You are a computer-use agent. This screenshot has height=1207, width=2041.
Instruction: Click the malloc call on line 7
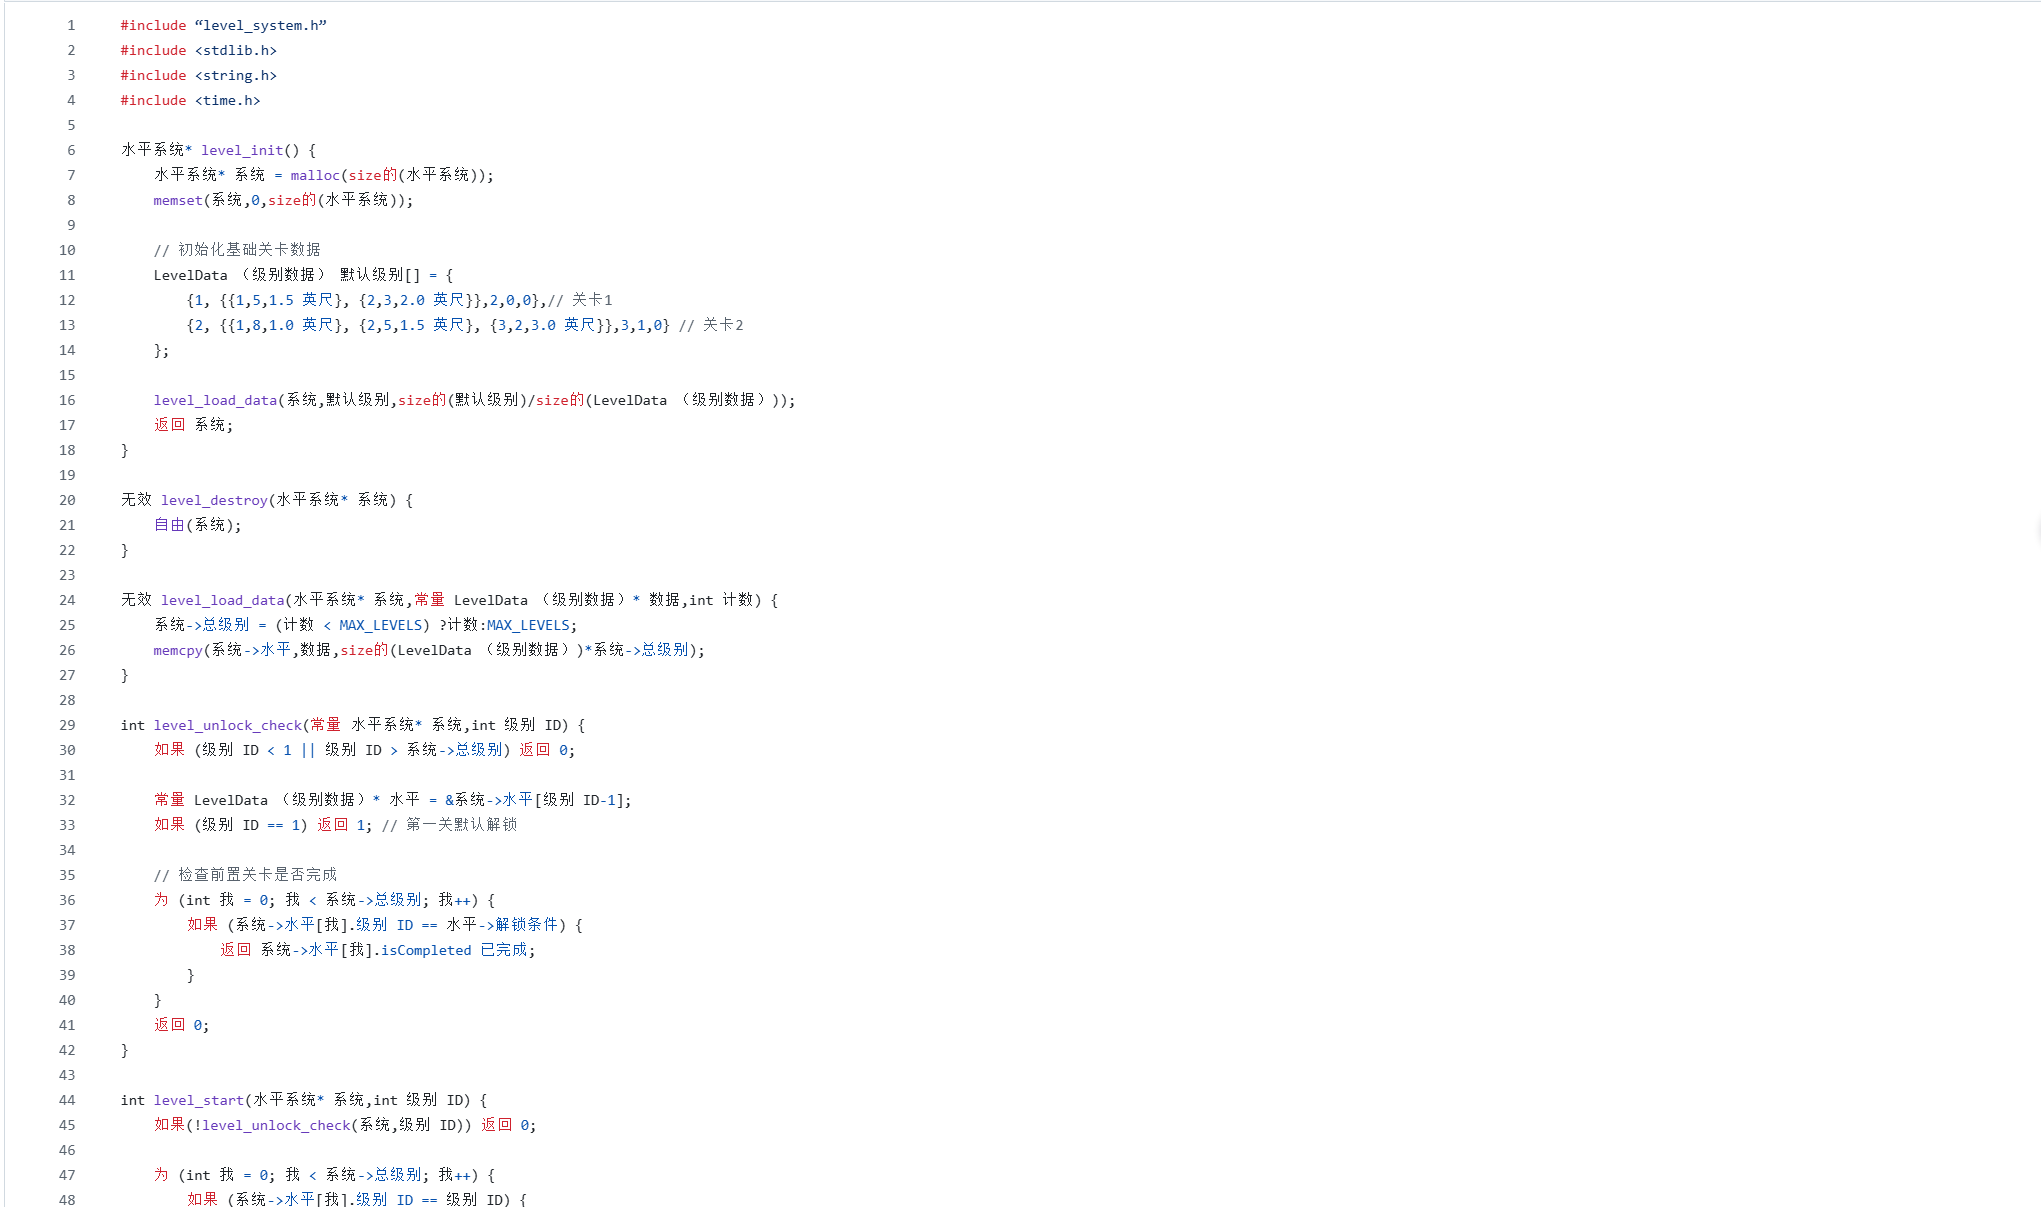(315, 175)
